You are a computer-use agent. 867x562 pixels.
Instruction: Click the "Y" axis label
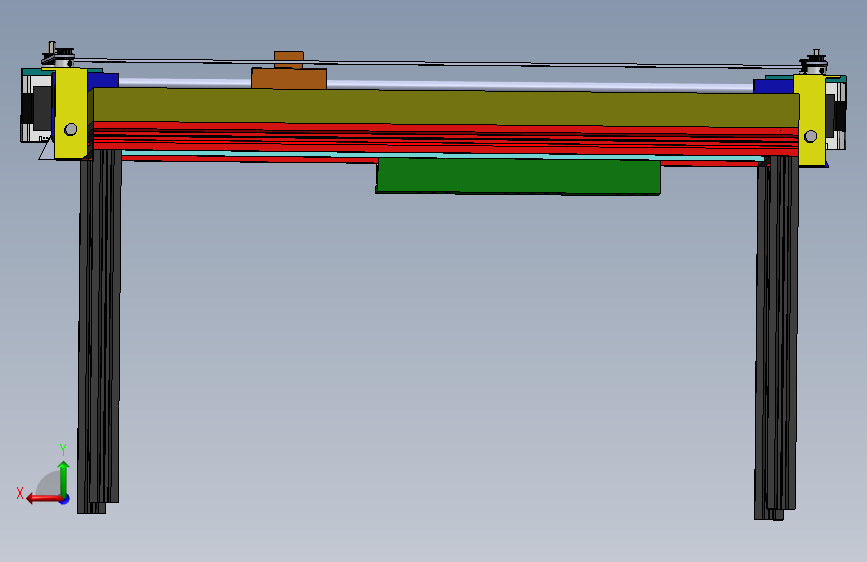(x=63, y=450)
